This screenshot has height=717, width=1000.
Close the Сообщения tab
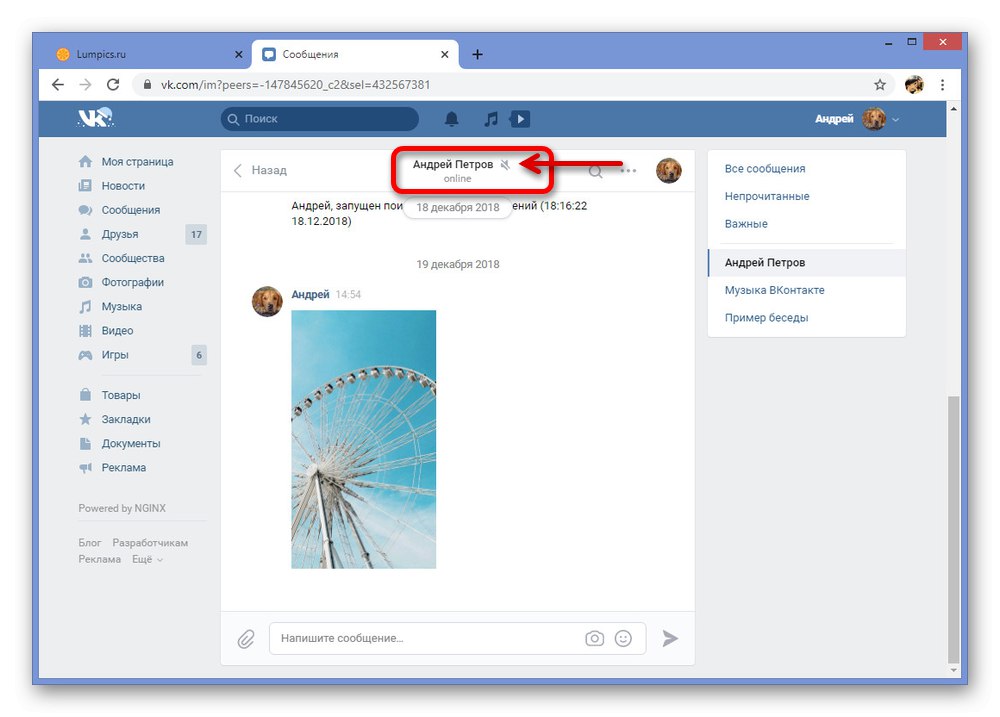tap(445, 54)
